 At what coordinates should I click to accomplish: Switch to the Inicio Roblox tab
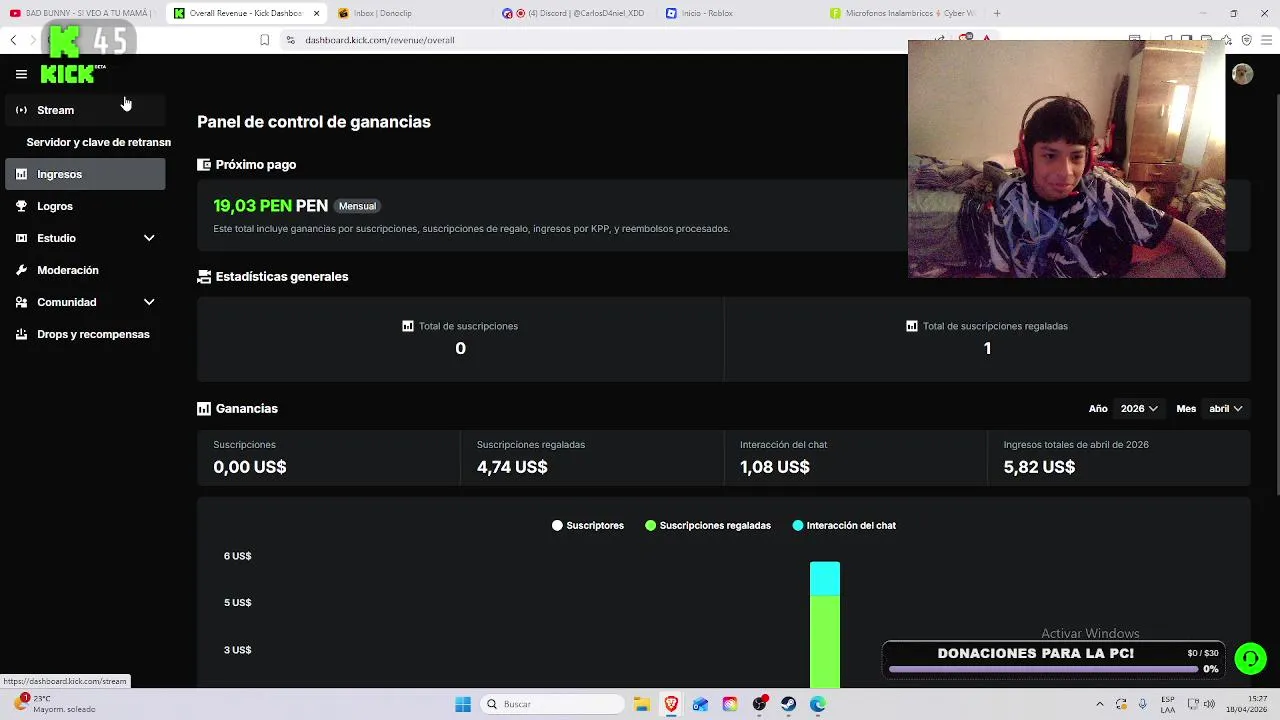[x=738, y=13]
